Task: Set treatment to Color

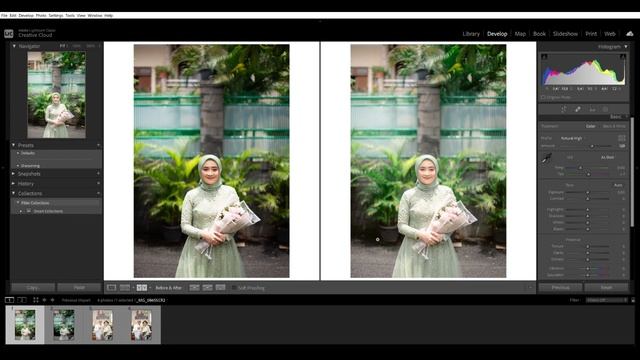Action: [x=591, y=126]
